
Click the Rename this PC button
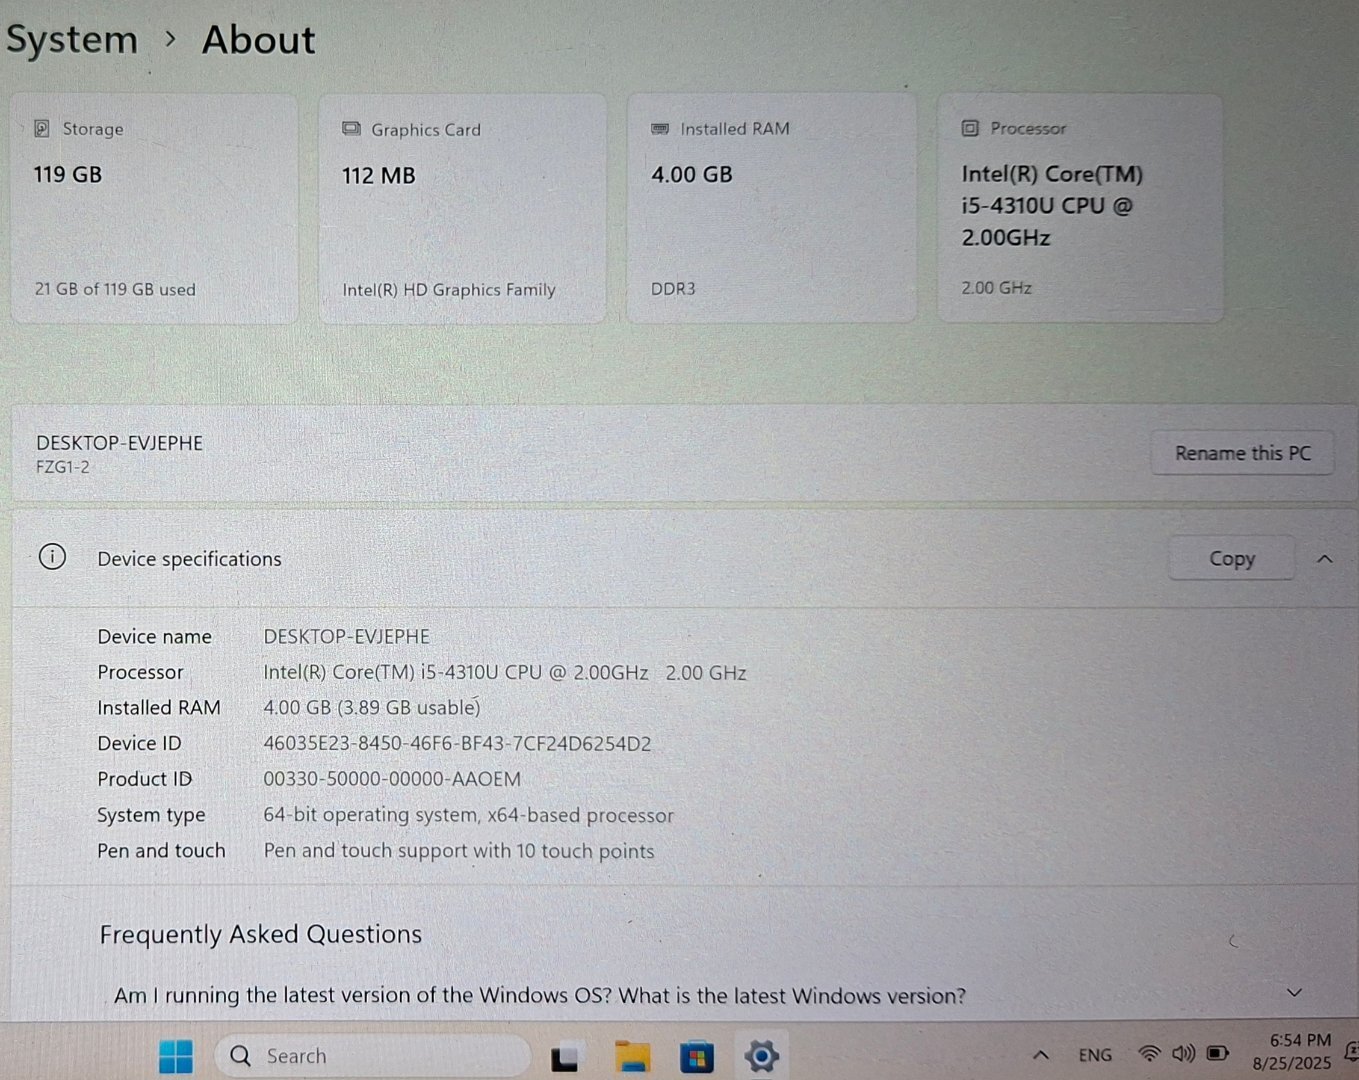[x=1242, y=453]
